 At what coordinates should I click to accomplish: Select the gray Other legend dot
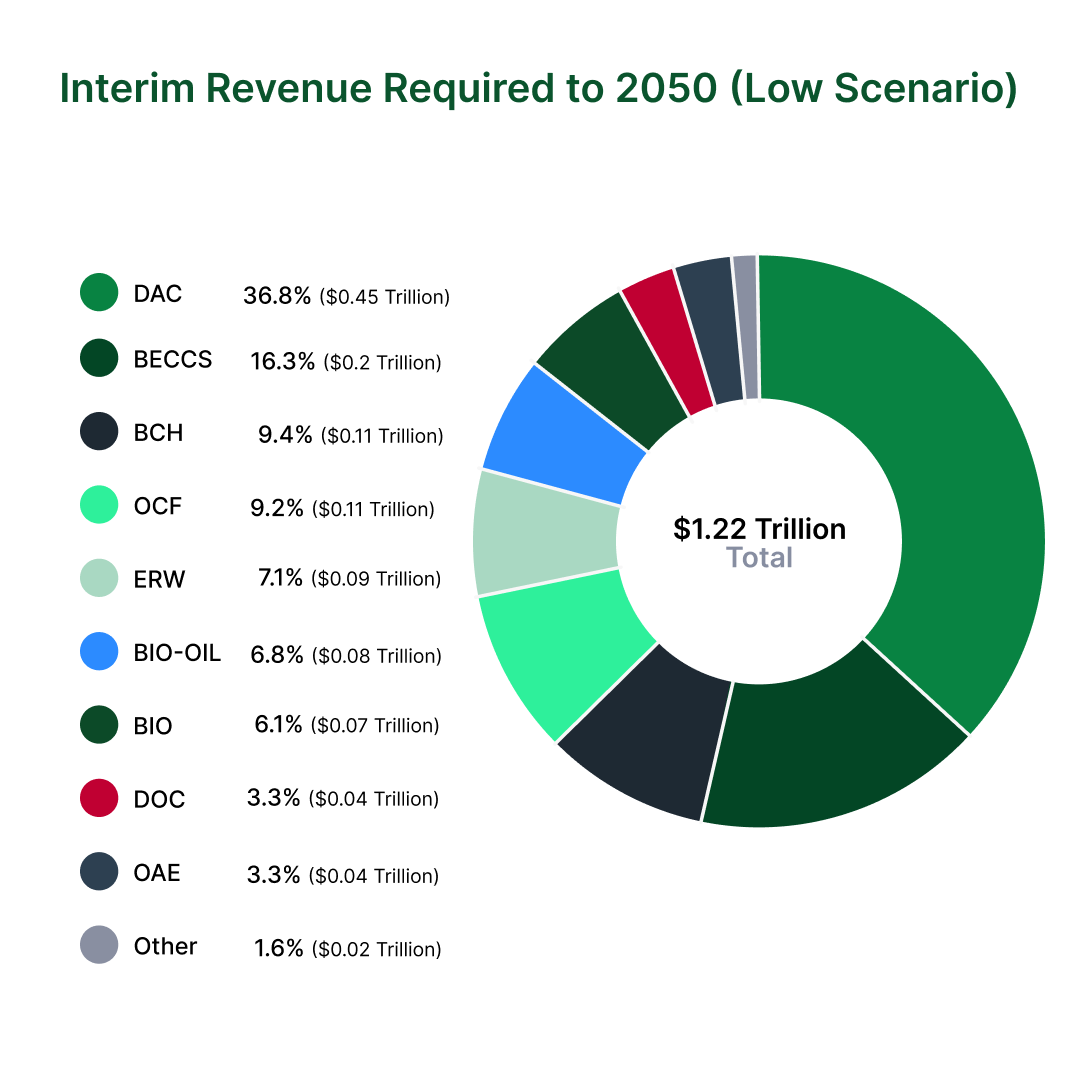click(99, 945)
